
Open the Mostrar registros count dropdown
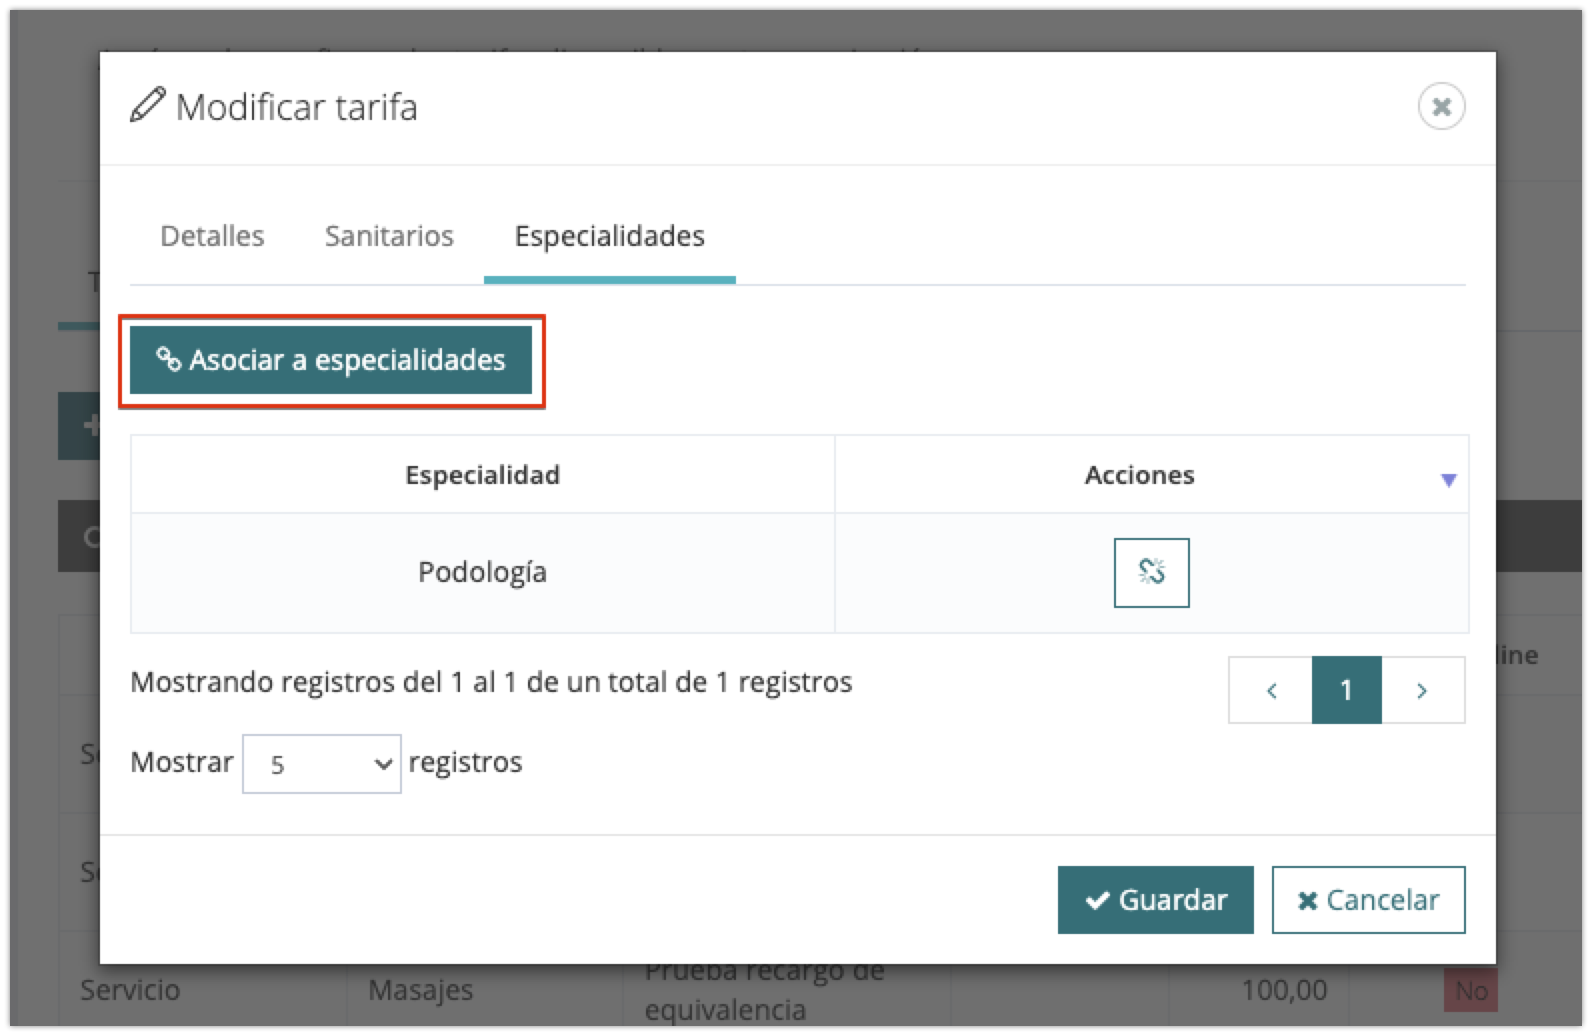tap(321, 764)
